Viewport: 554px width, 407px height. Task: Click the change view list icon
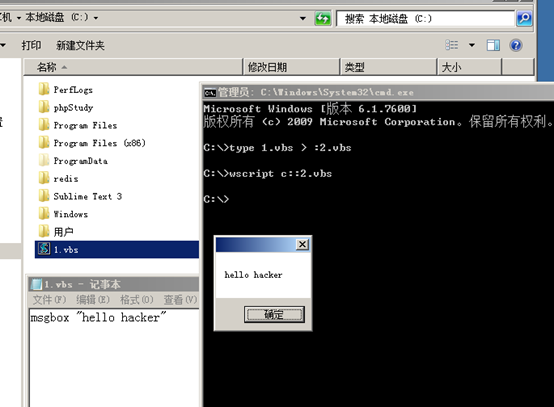(452, 45)
